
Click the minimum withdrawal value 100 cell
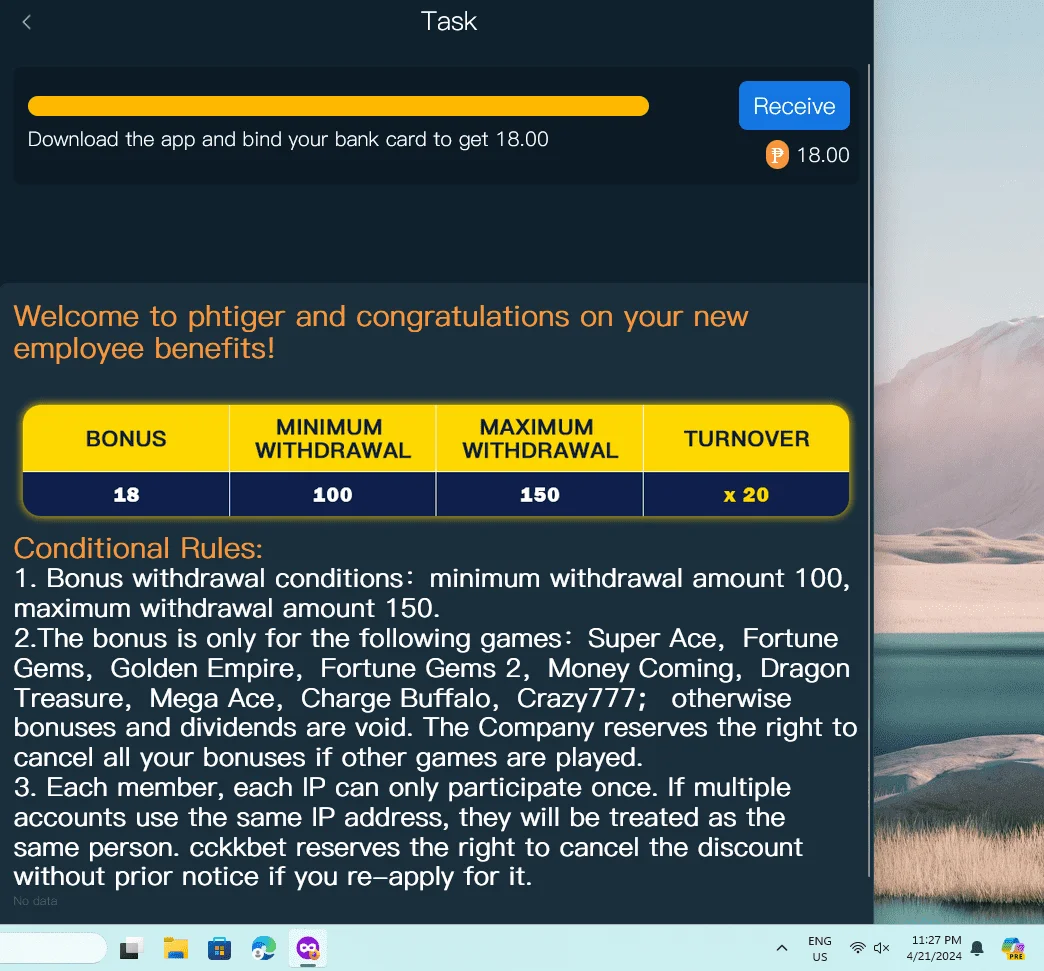[x=333, y=495]
